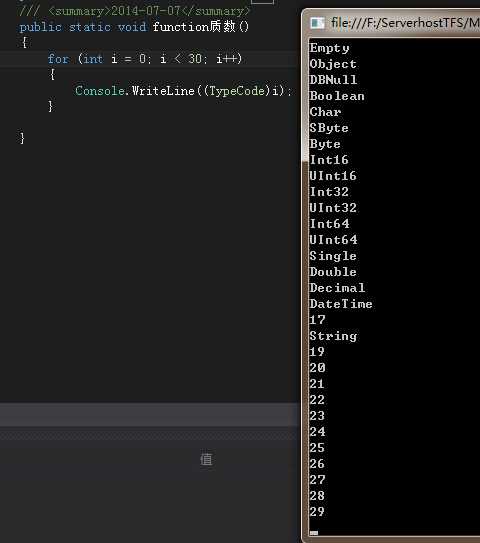Viewport: 480px width, 543px height.
Task: Click 'DateTime' in console output
Action: click(x=341, y=304)
